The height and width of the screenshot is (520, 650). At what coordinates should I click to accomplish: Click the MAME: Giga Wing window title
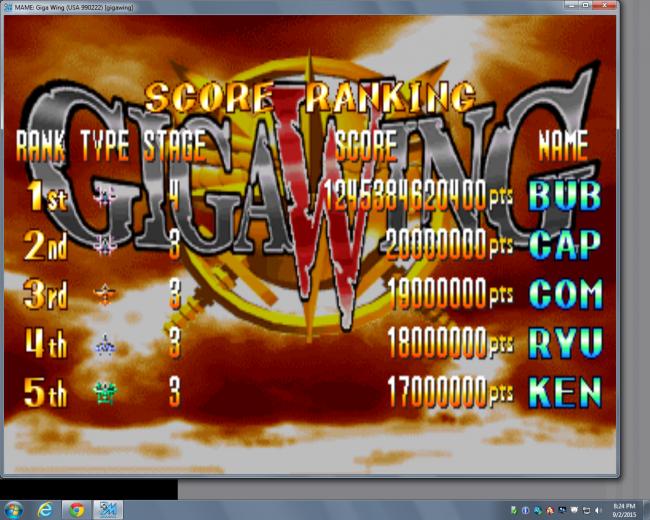[x=75, y=7]
